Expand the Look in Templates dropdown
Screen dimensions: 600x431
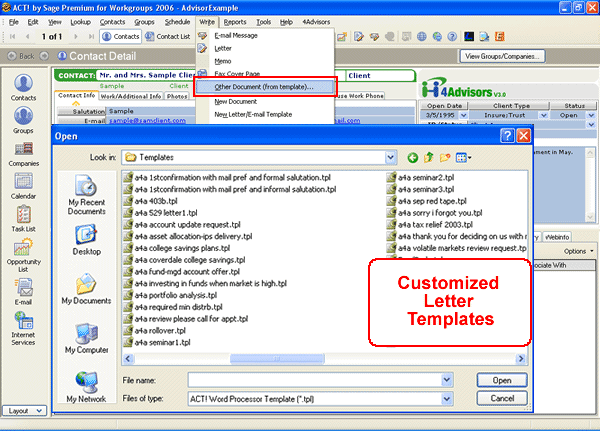point(390,157)
